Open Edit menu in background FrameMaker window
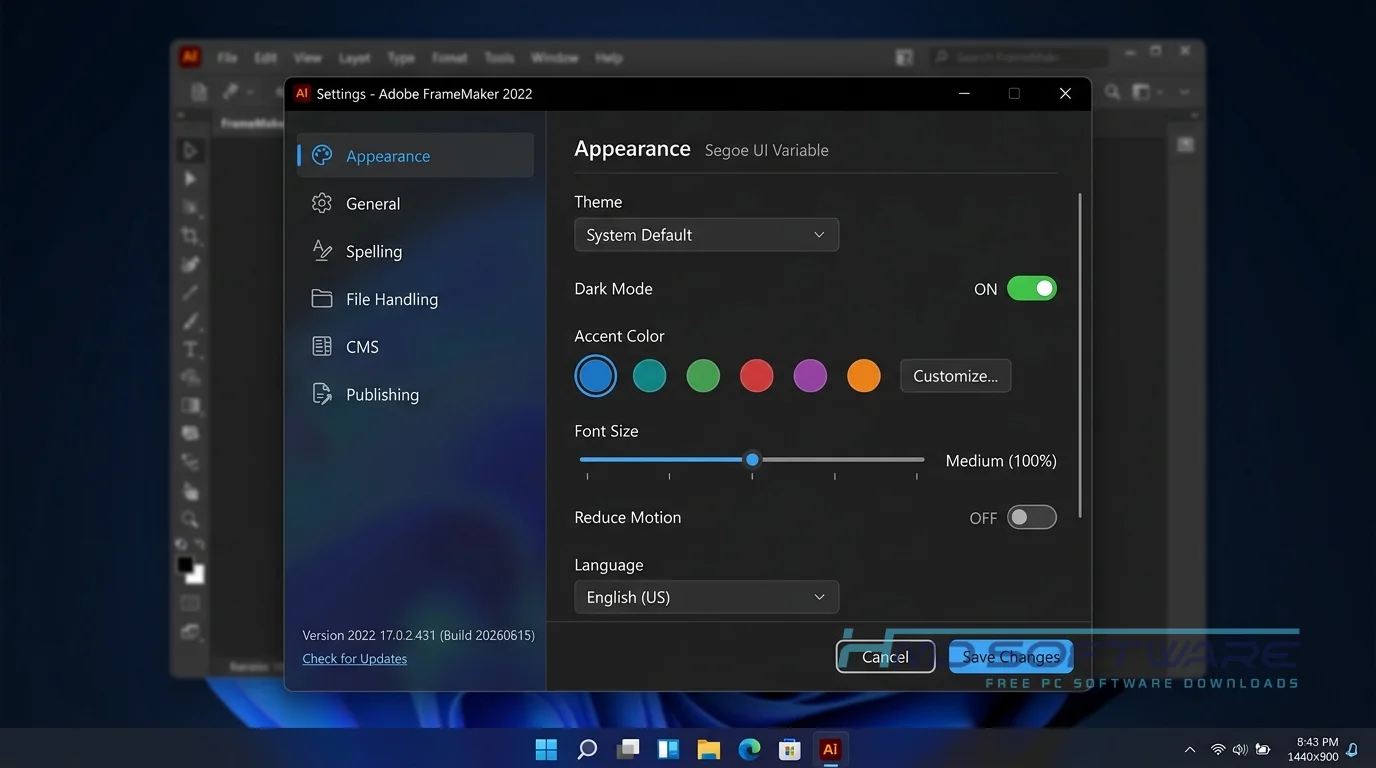 point(265,58)
